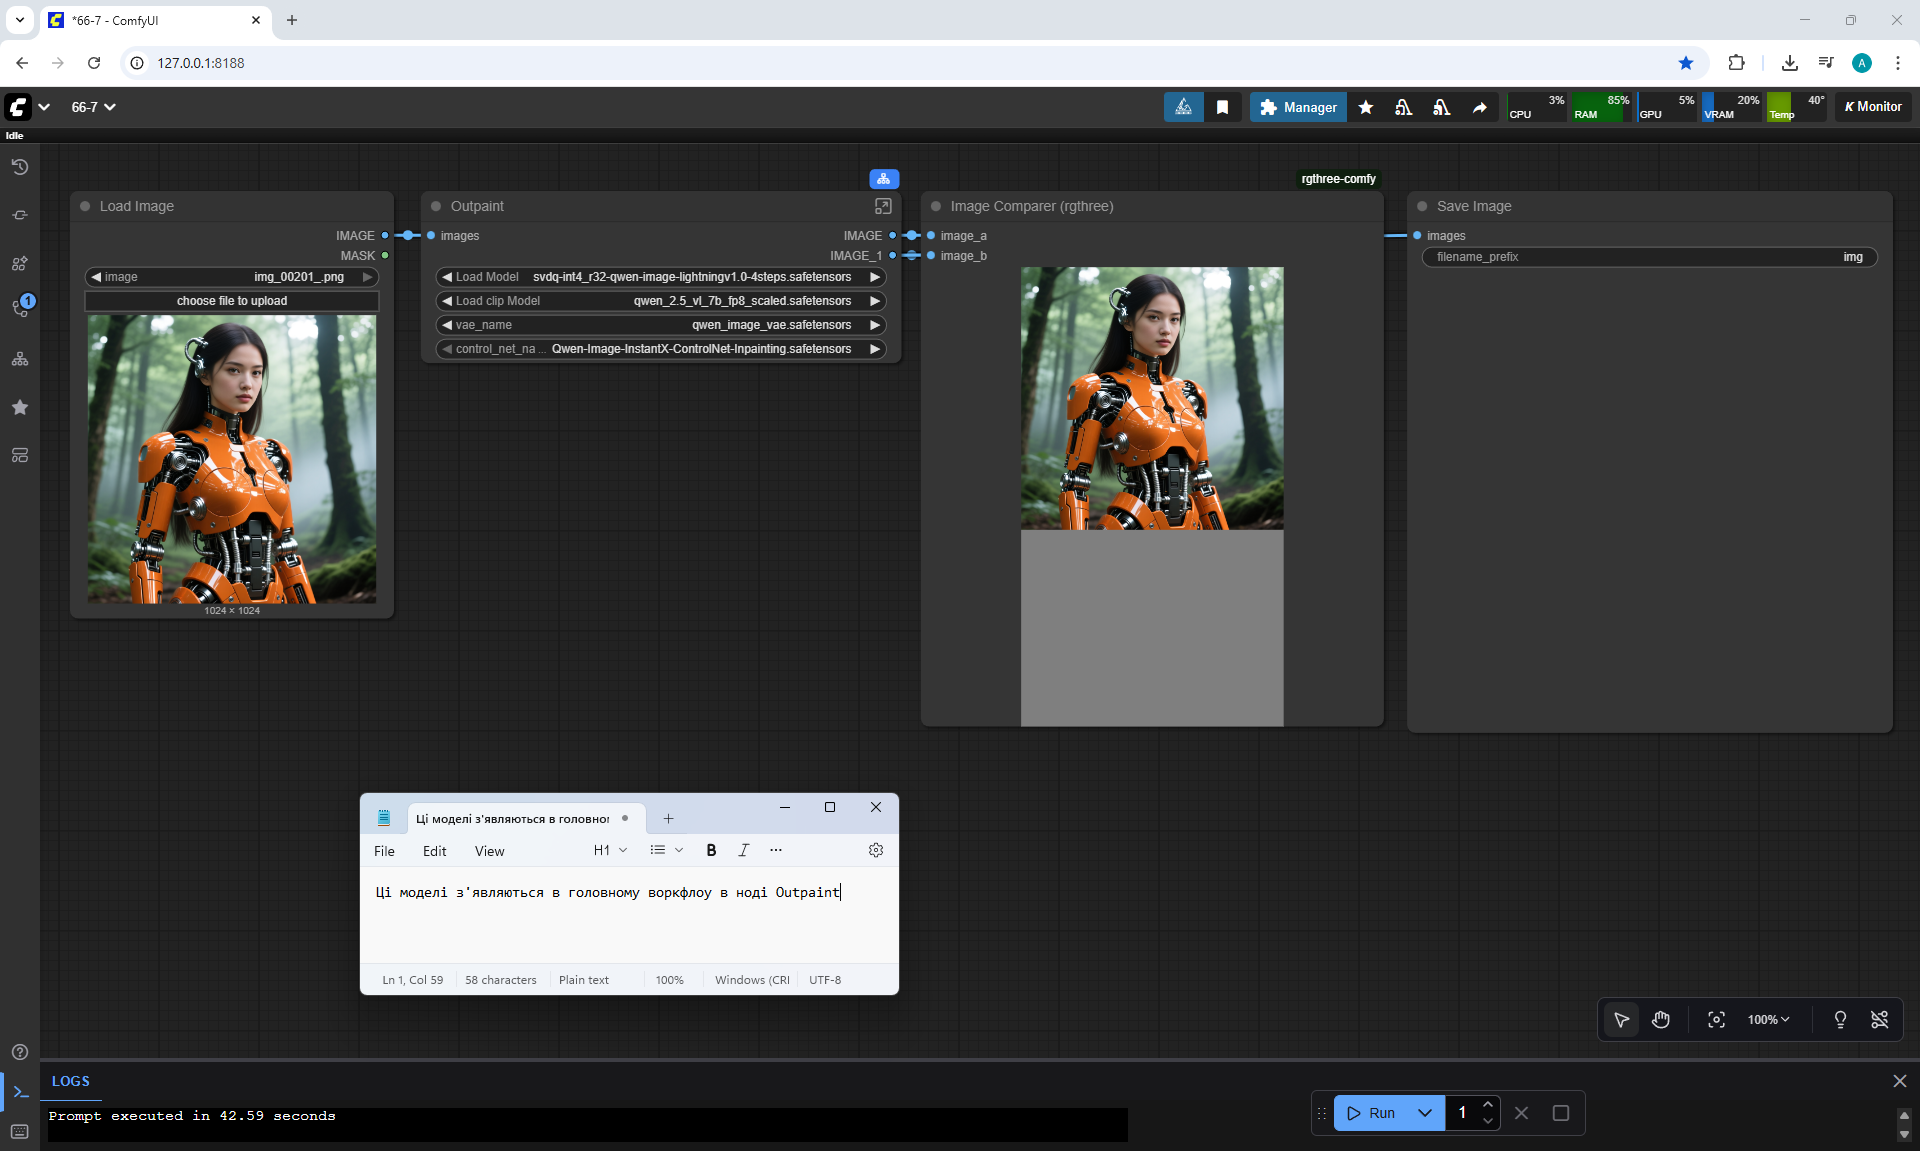This screenshot has width=1920, height=1151.
Task: Increase the batch count stepper
Action: pos(1488,1105)
